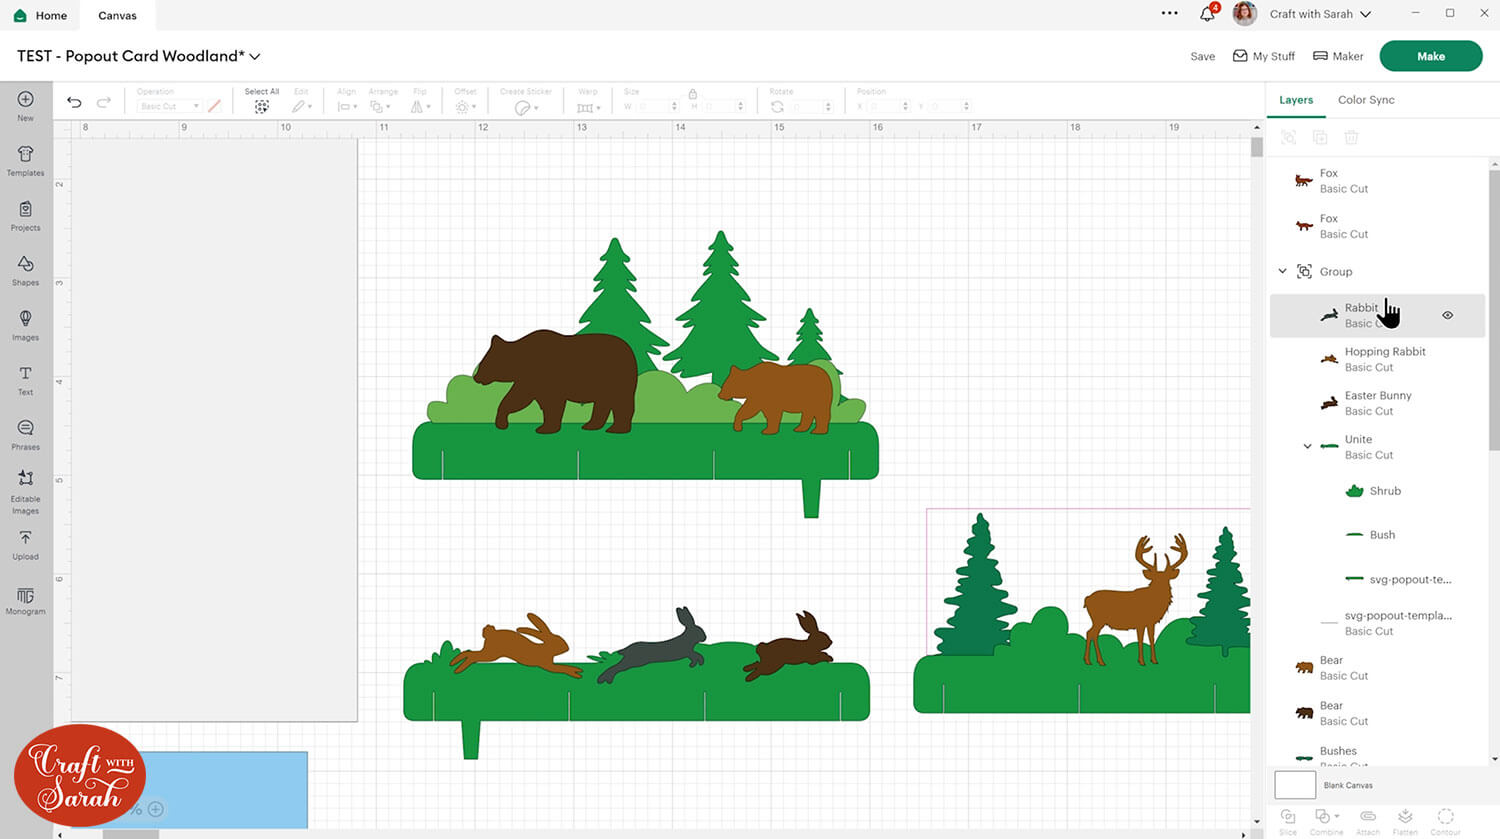Screen dimensions: 1500x839
Task: Open the Operation Basic Cut dropdown
Action: (x=169, y=106)
